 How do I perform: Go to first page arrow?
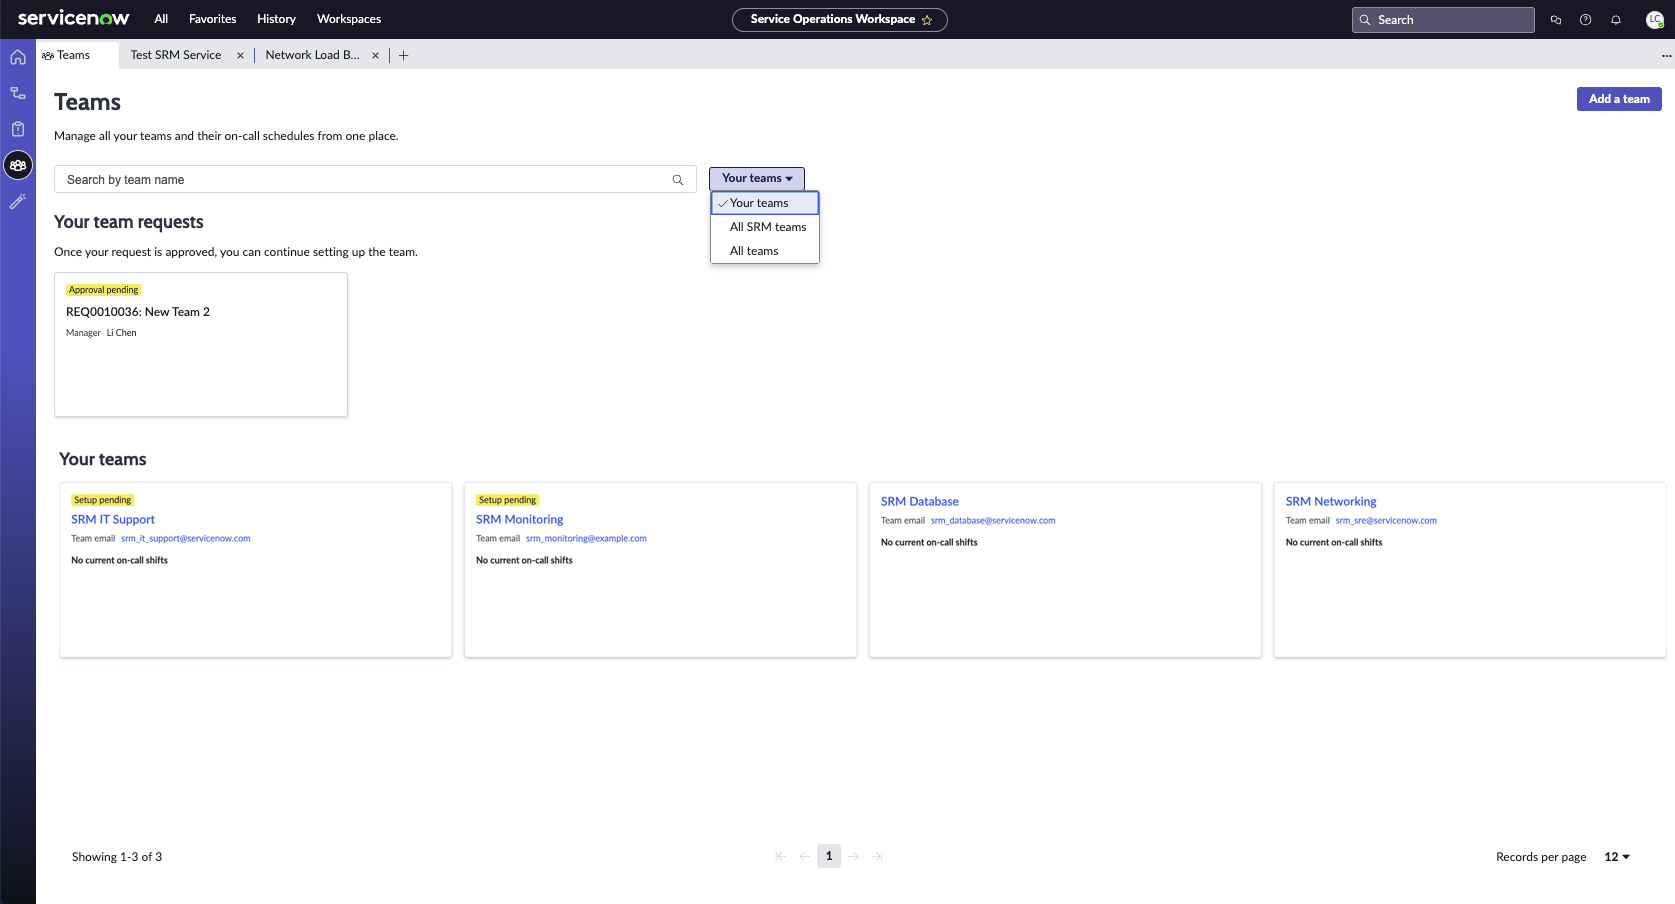(x=781, y=856)
